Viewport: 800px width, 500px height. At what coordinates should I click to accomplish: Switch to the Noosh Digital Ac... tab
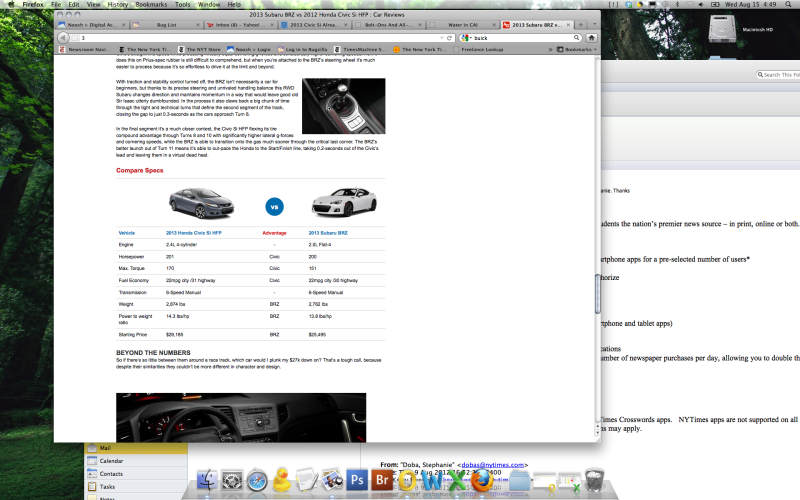[91, 24]
